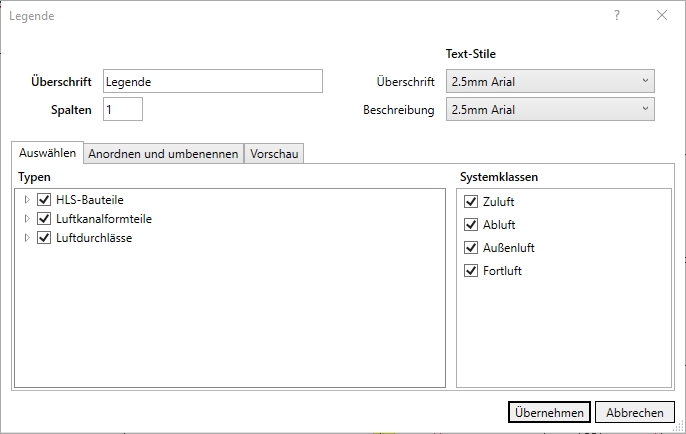Expand the Luftdurchlässe tree node
Image resolution: width=686 pixels, height=434 pixels.
[27, 238]
